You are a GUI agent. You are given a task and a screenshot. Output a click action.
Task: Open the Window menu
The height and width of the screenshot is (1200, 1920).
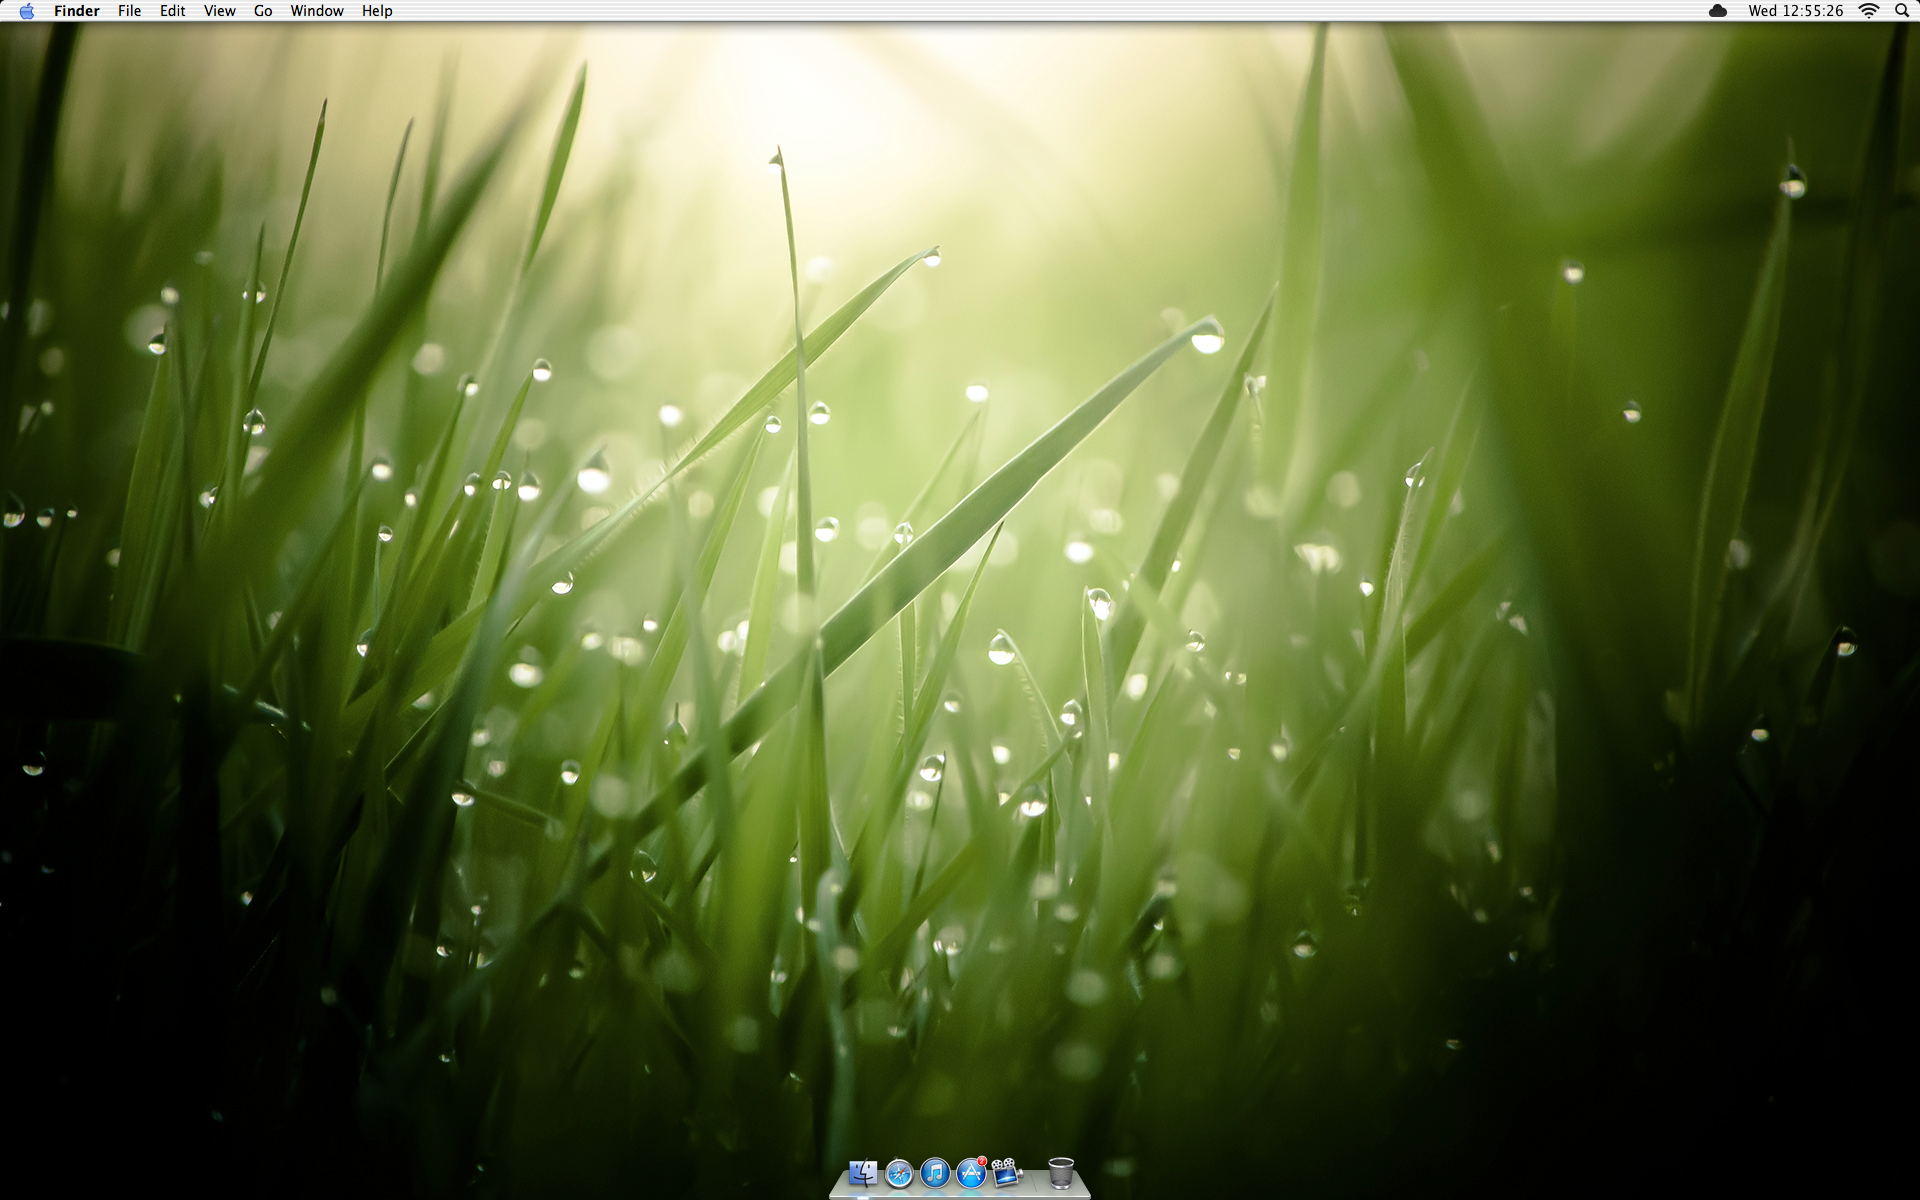(x=316, y=11)
